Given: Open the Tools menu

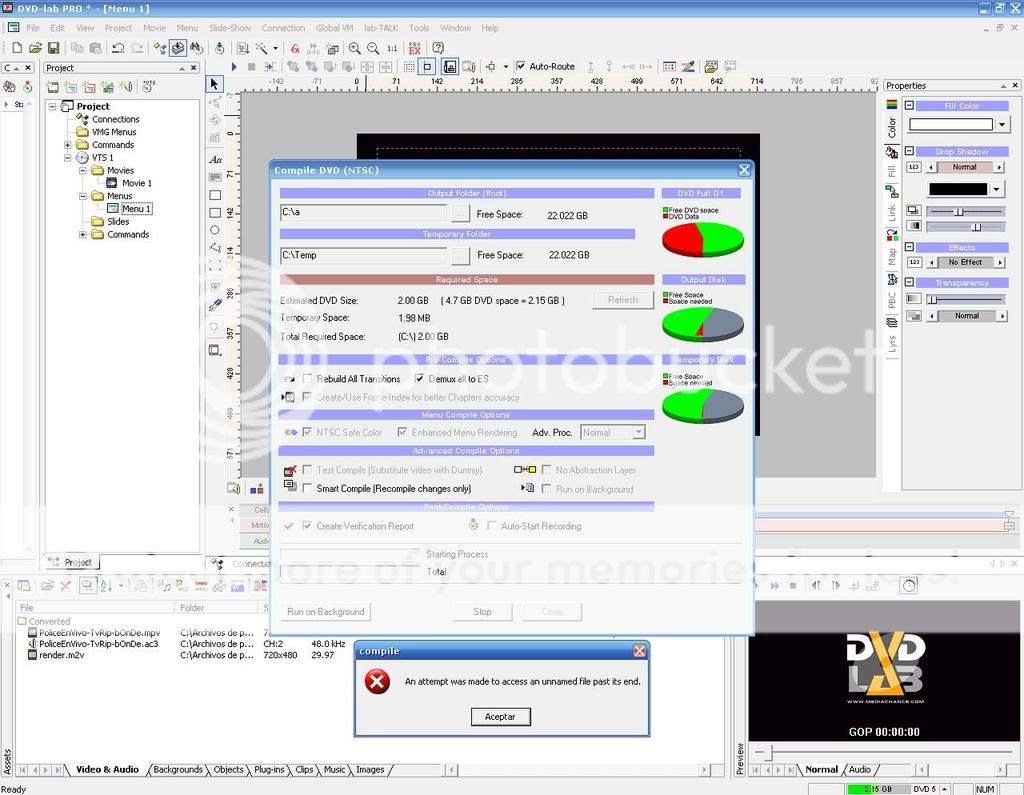Looking at the screenshot, I should (x=419, y=28).
